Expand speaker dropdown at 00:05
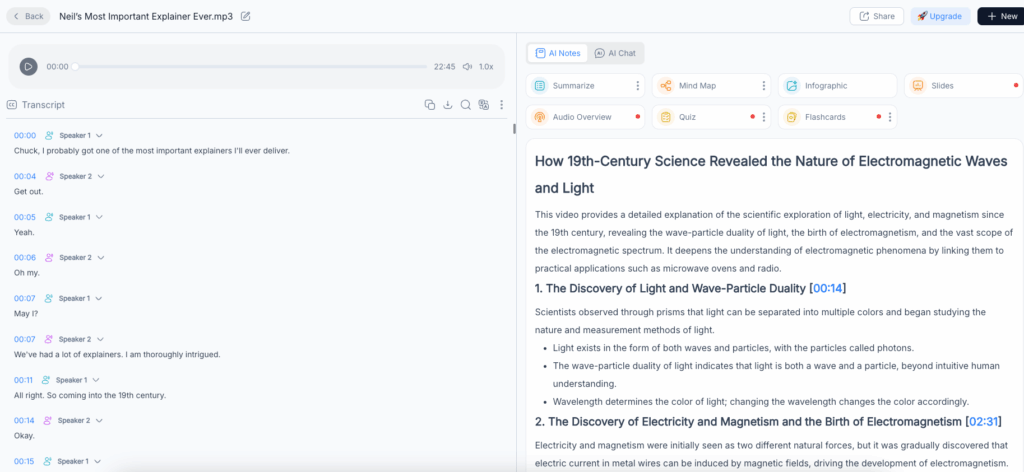The image size is (1024, 472). point(99,217)
